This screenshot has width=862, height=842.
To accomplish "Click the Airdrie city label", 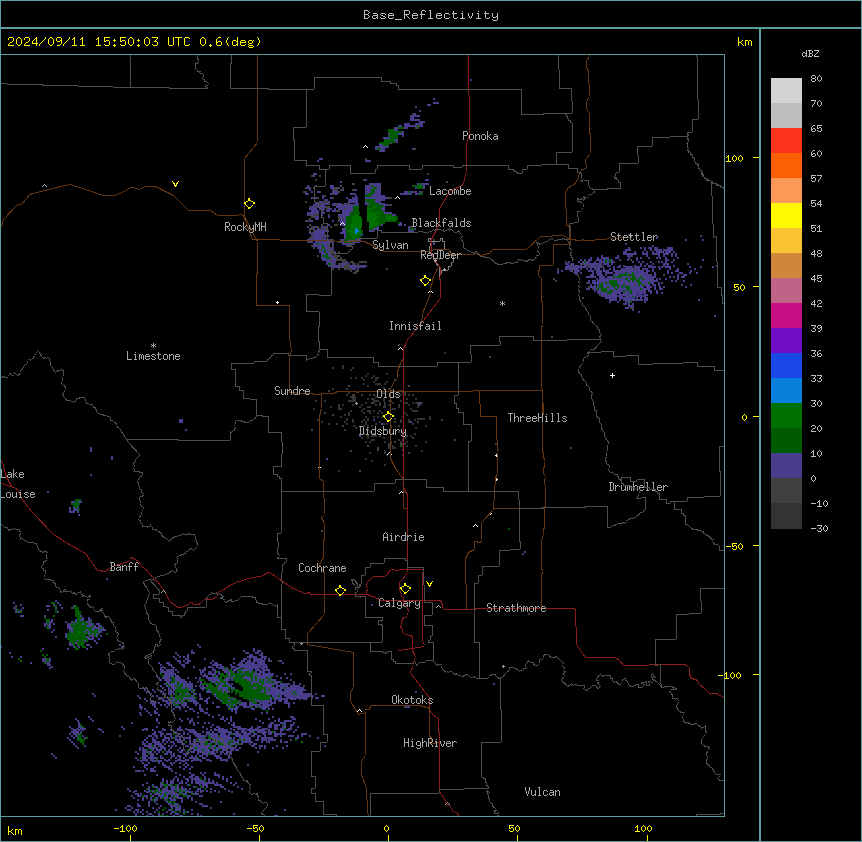I will tap(403, 537).
